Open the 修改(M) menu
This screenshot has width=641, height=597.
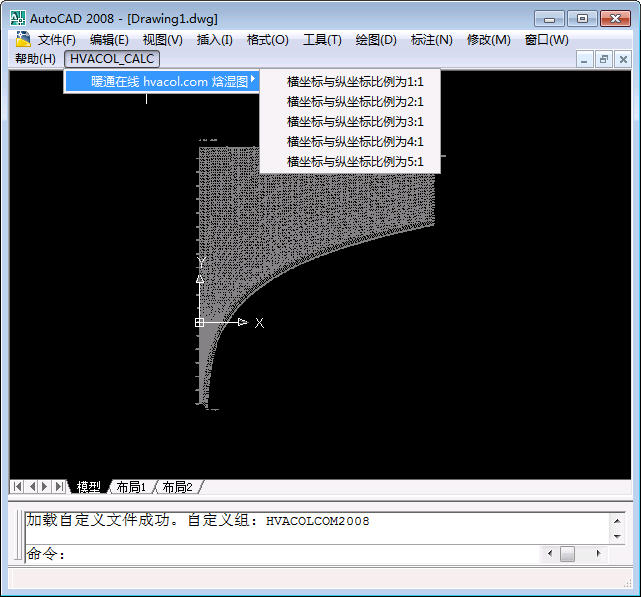click(489, 40)
